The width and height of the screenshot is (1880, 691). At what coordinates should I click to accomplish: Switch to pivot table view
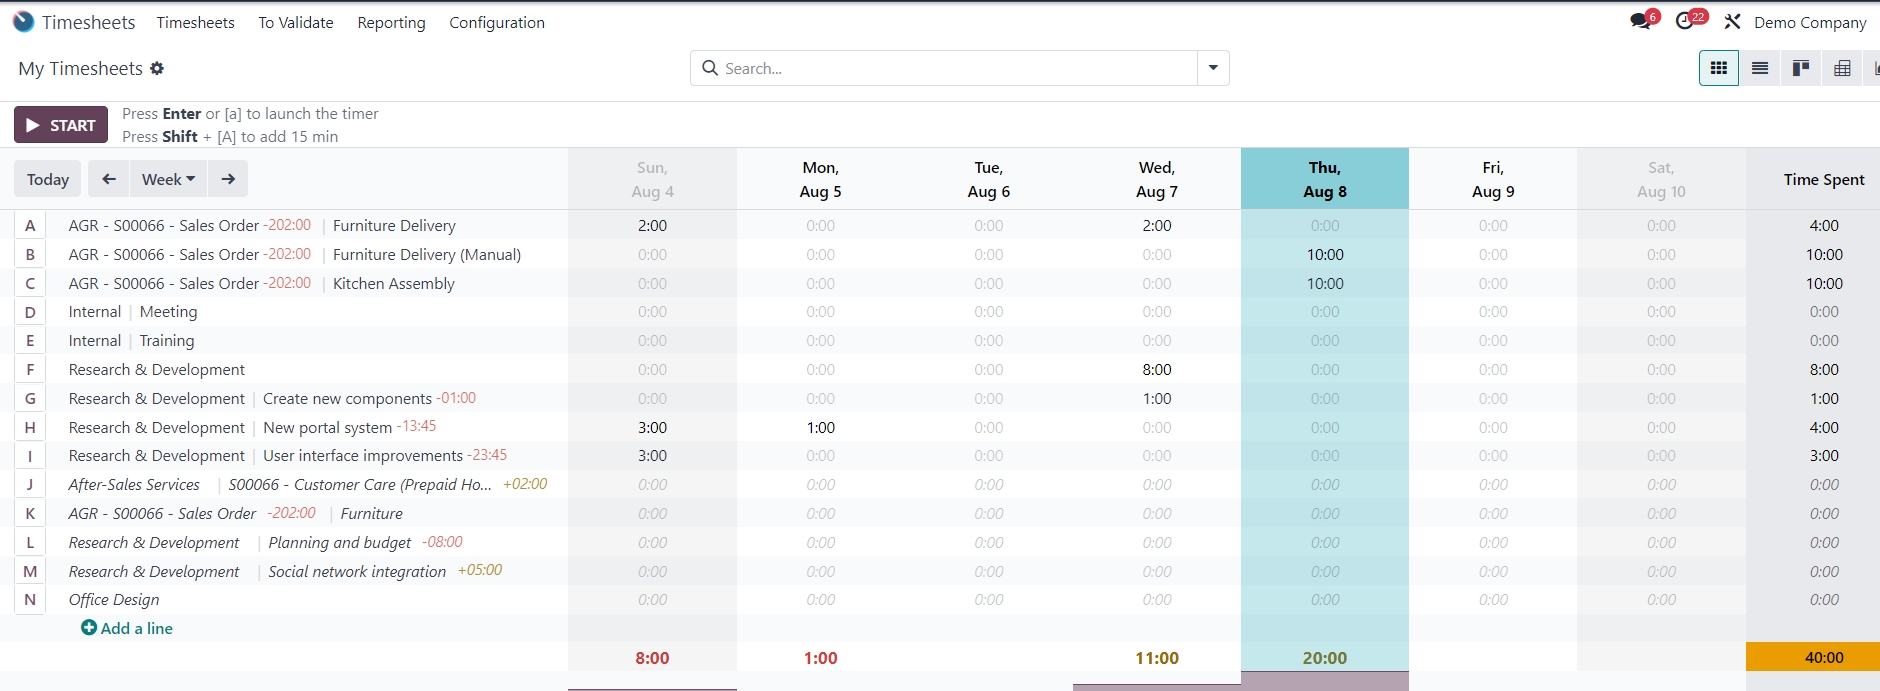point(1842,68)
